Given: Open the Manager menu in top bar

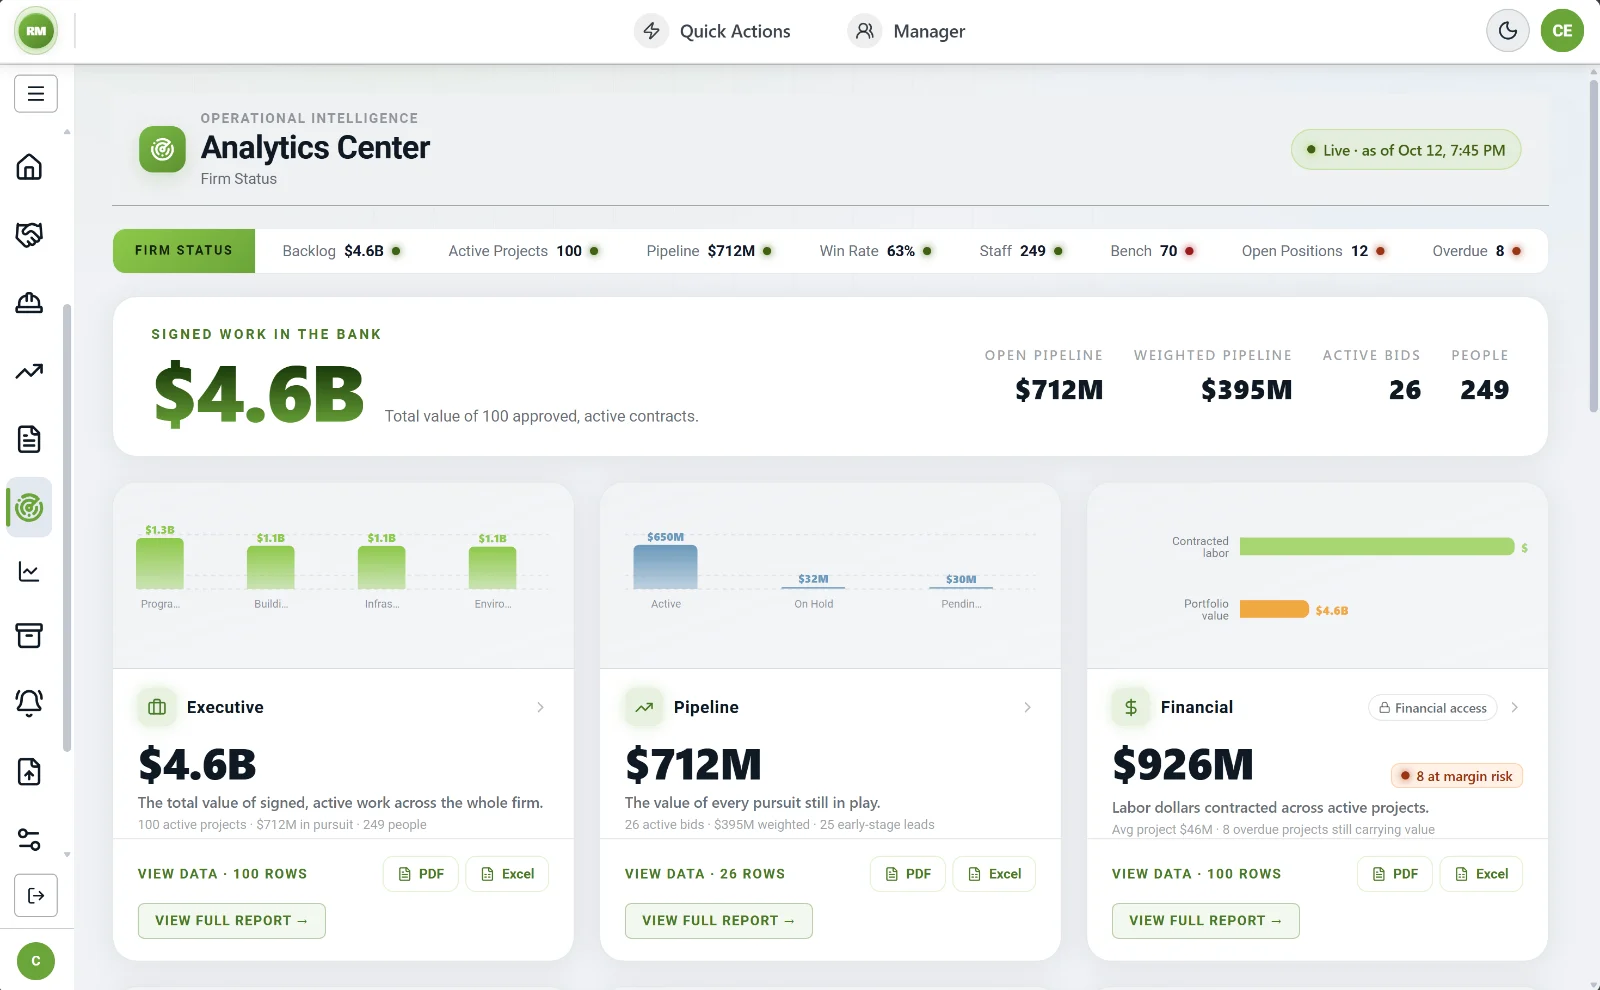Looking at the screenshot, I should [907, 31].
